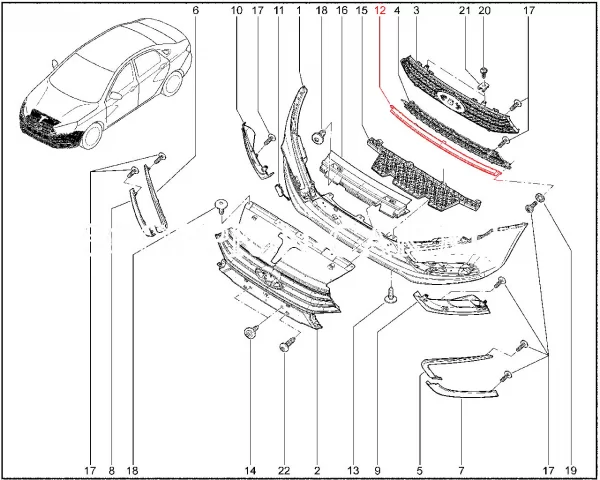
Task: Choose part number 16 label
Action: point(341,10)
